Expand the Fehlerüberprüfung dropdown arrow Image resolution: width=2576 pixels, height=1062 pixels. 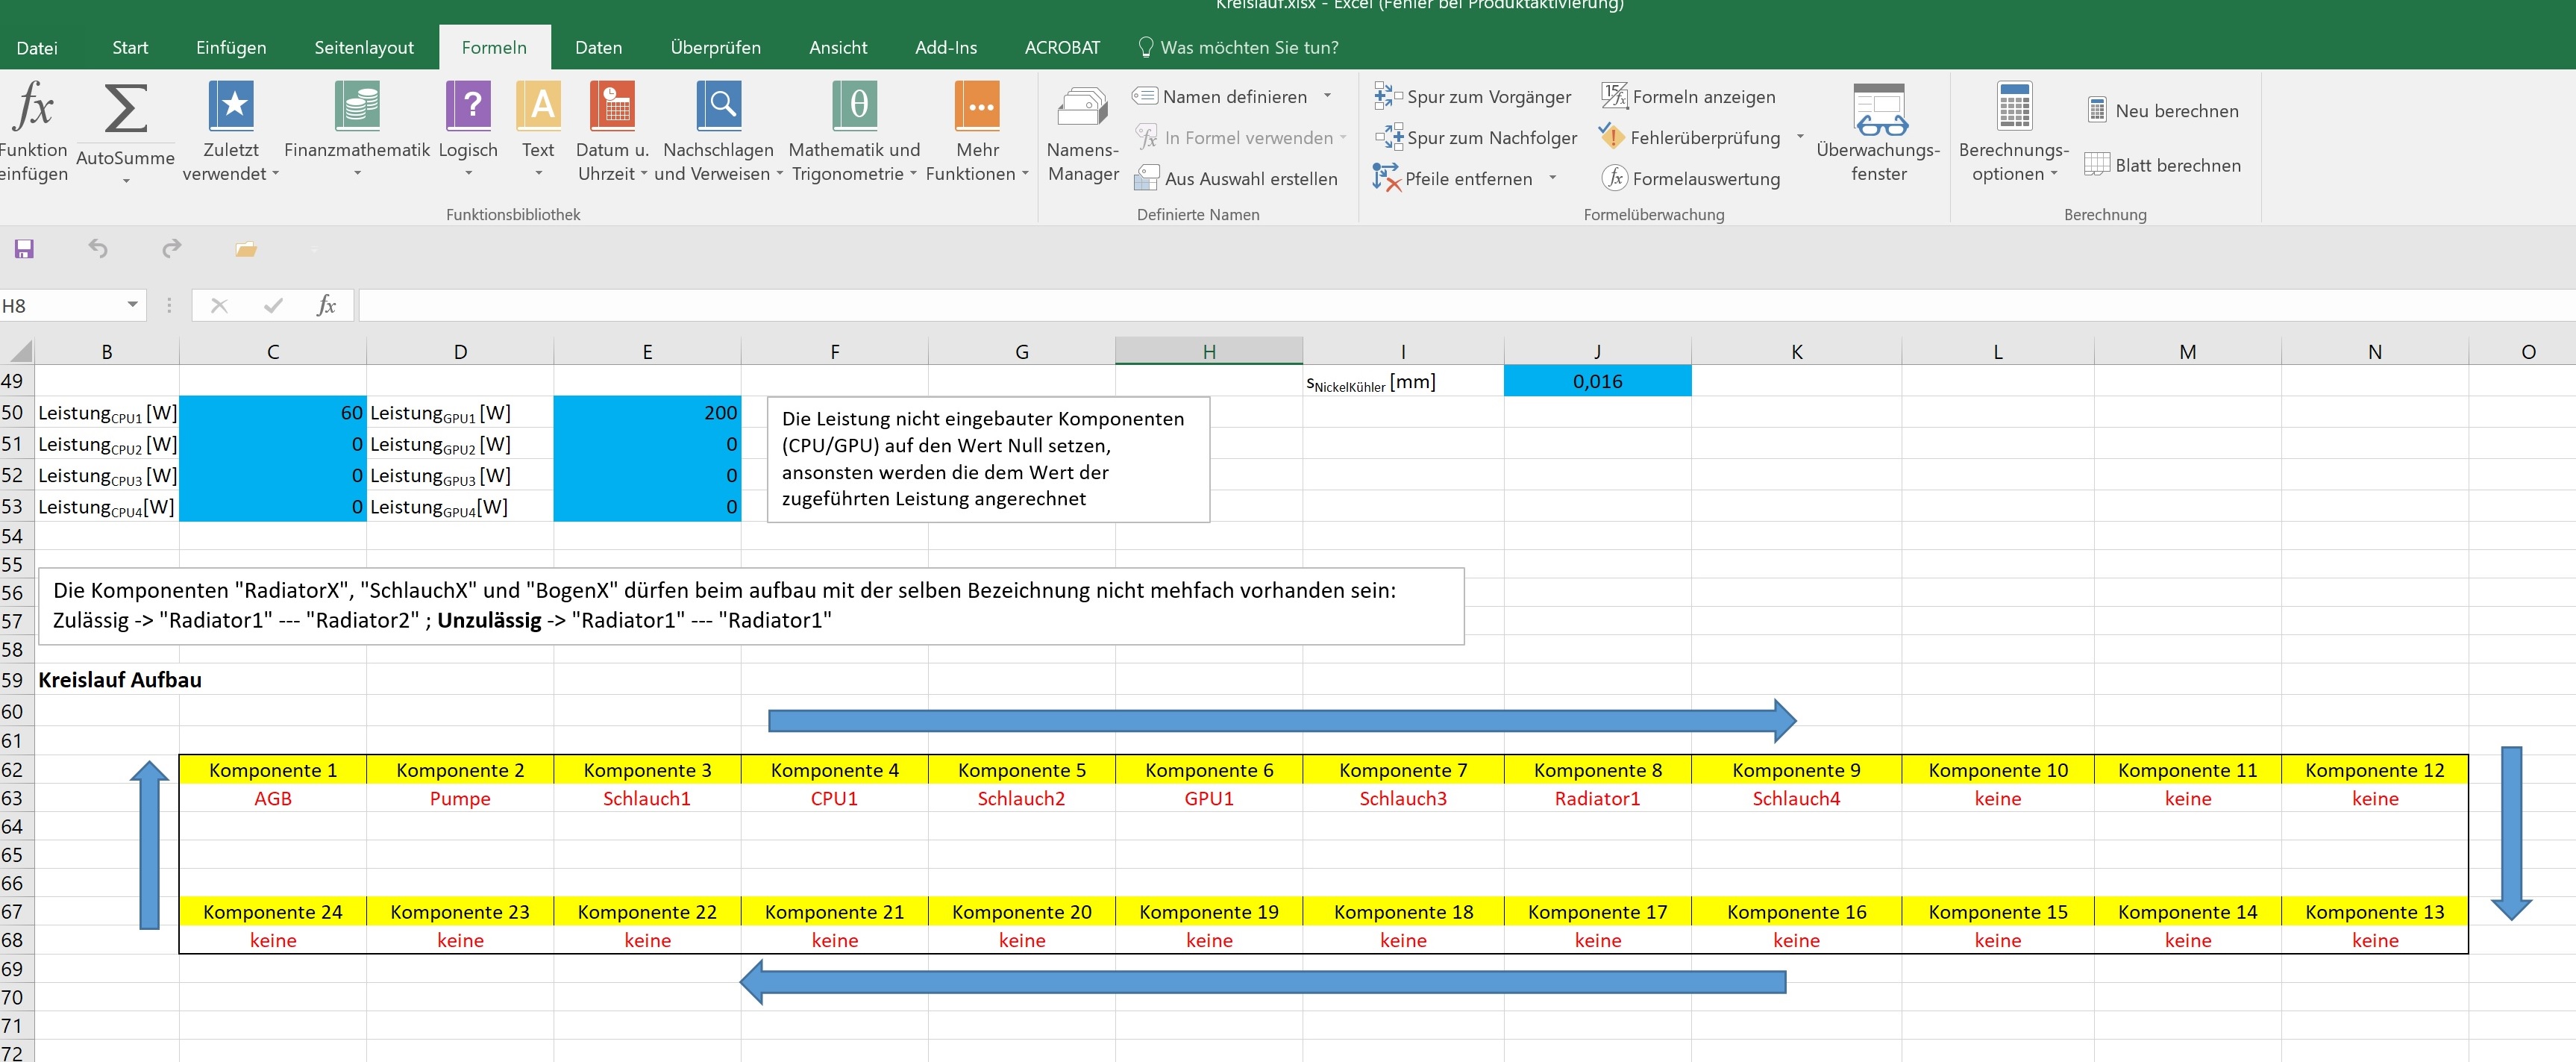(x=1800, y=137)
